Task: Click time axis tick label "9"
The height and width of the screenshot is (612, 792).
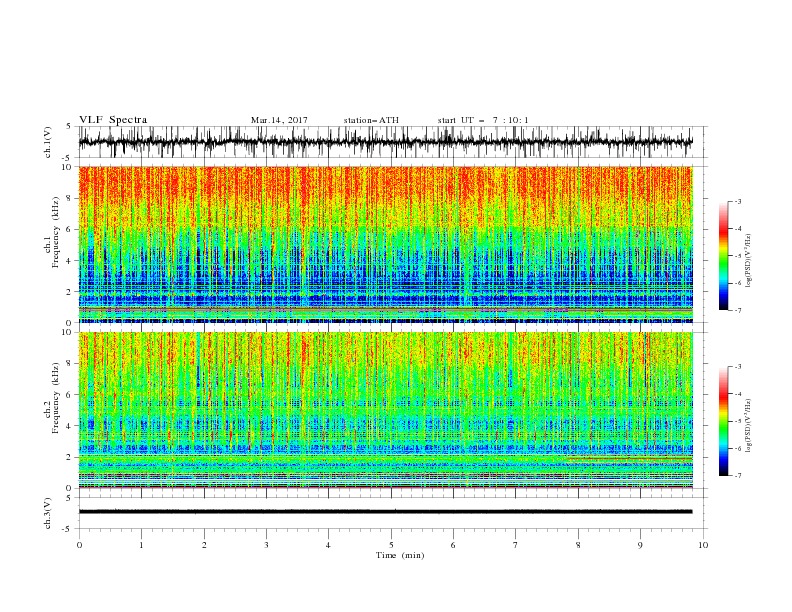Action: [640, 545]
